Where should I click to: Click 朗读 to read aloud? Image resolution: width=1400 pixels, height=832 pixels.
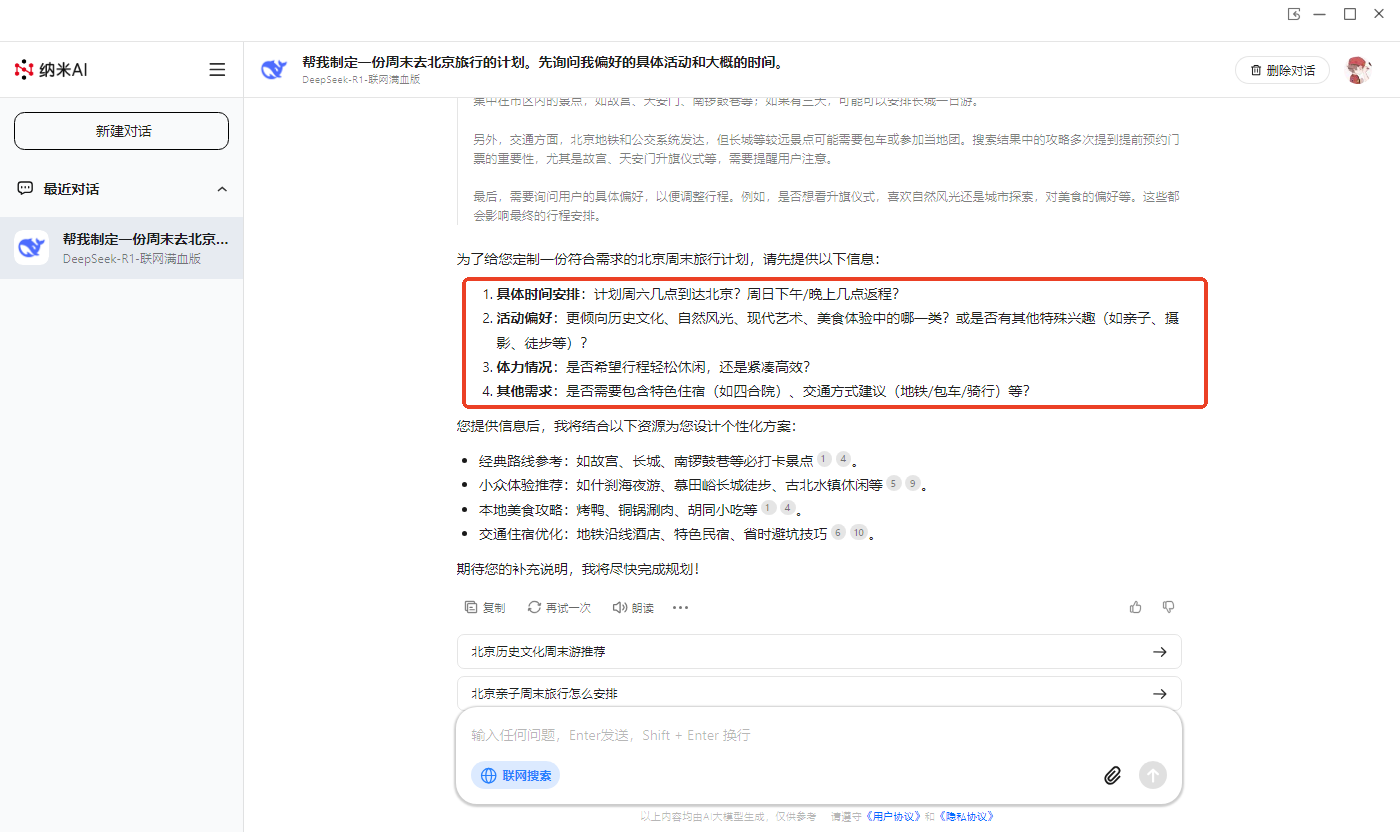[633, 607]
